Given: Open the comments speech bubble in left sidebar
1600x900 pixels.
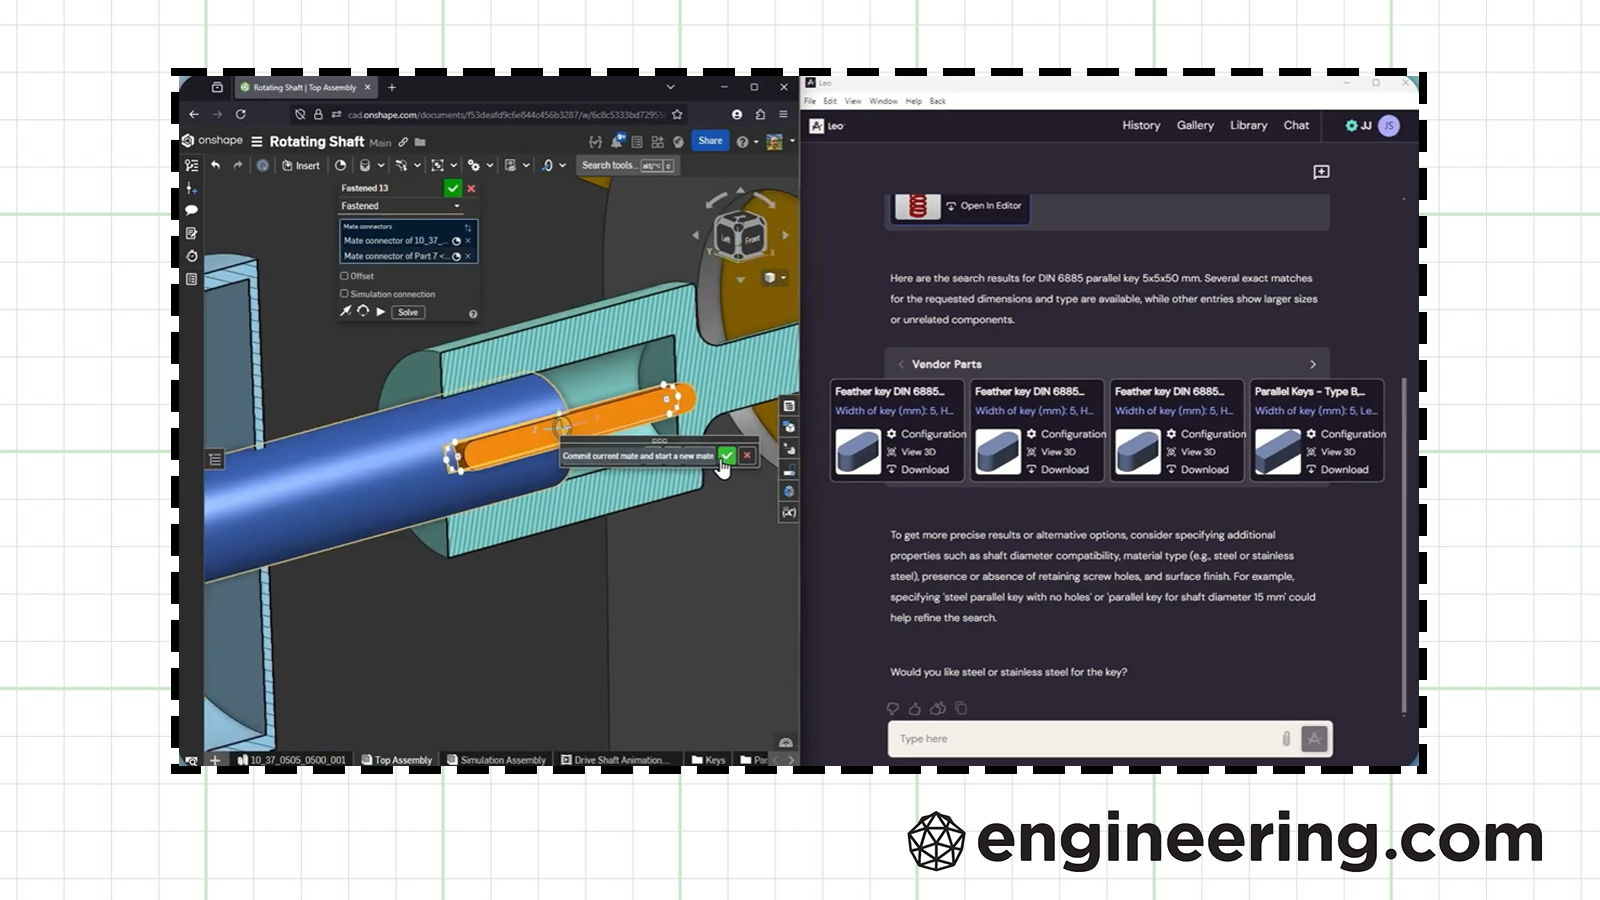Looking at the screenshot, I should pyautogui.click(x=191, y=211).
